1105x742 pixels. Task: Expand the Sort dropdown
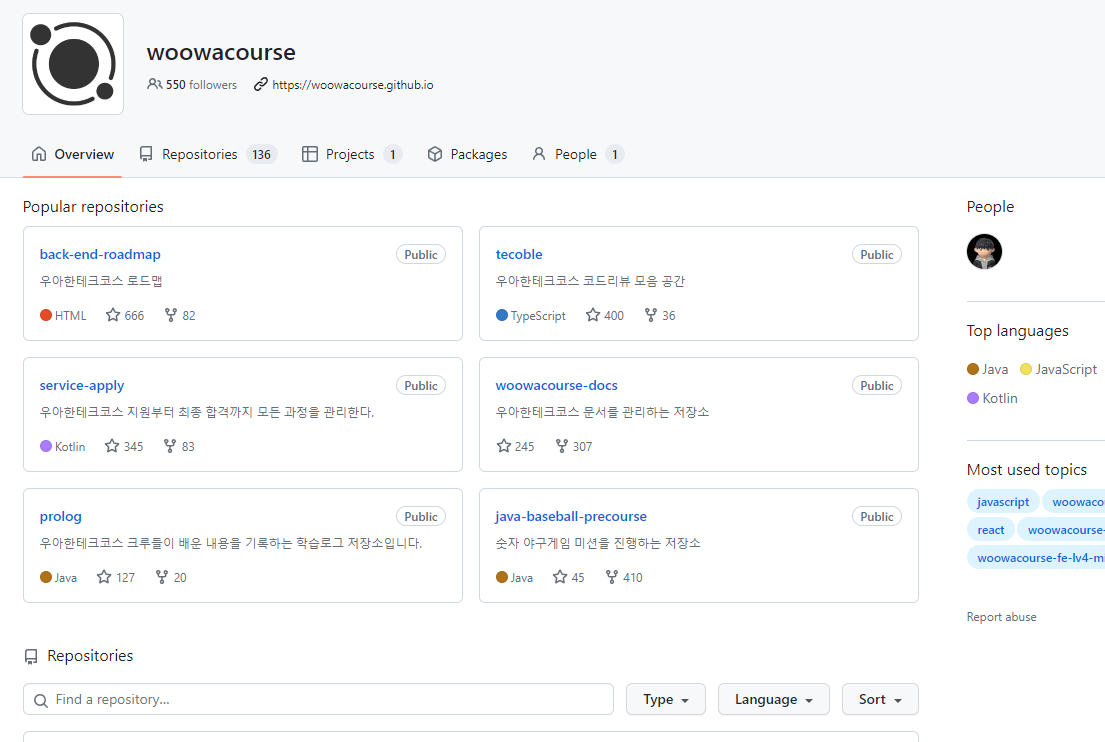880,700
